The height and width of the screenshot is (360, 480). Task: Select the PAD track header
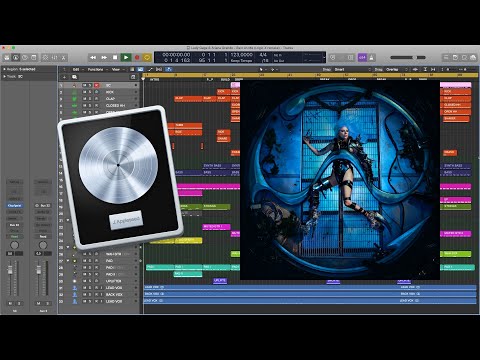click(x=99, y=261)
